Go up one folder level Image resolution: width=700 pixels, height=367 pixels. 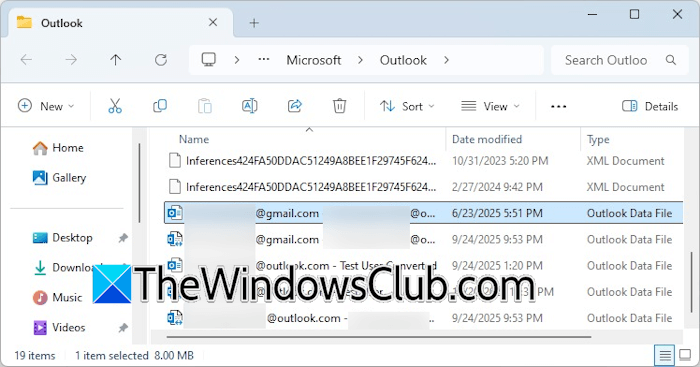(116, 60)
